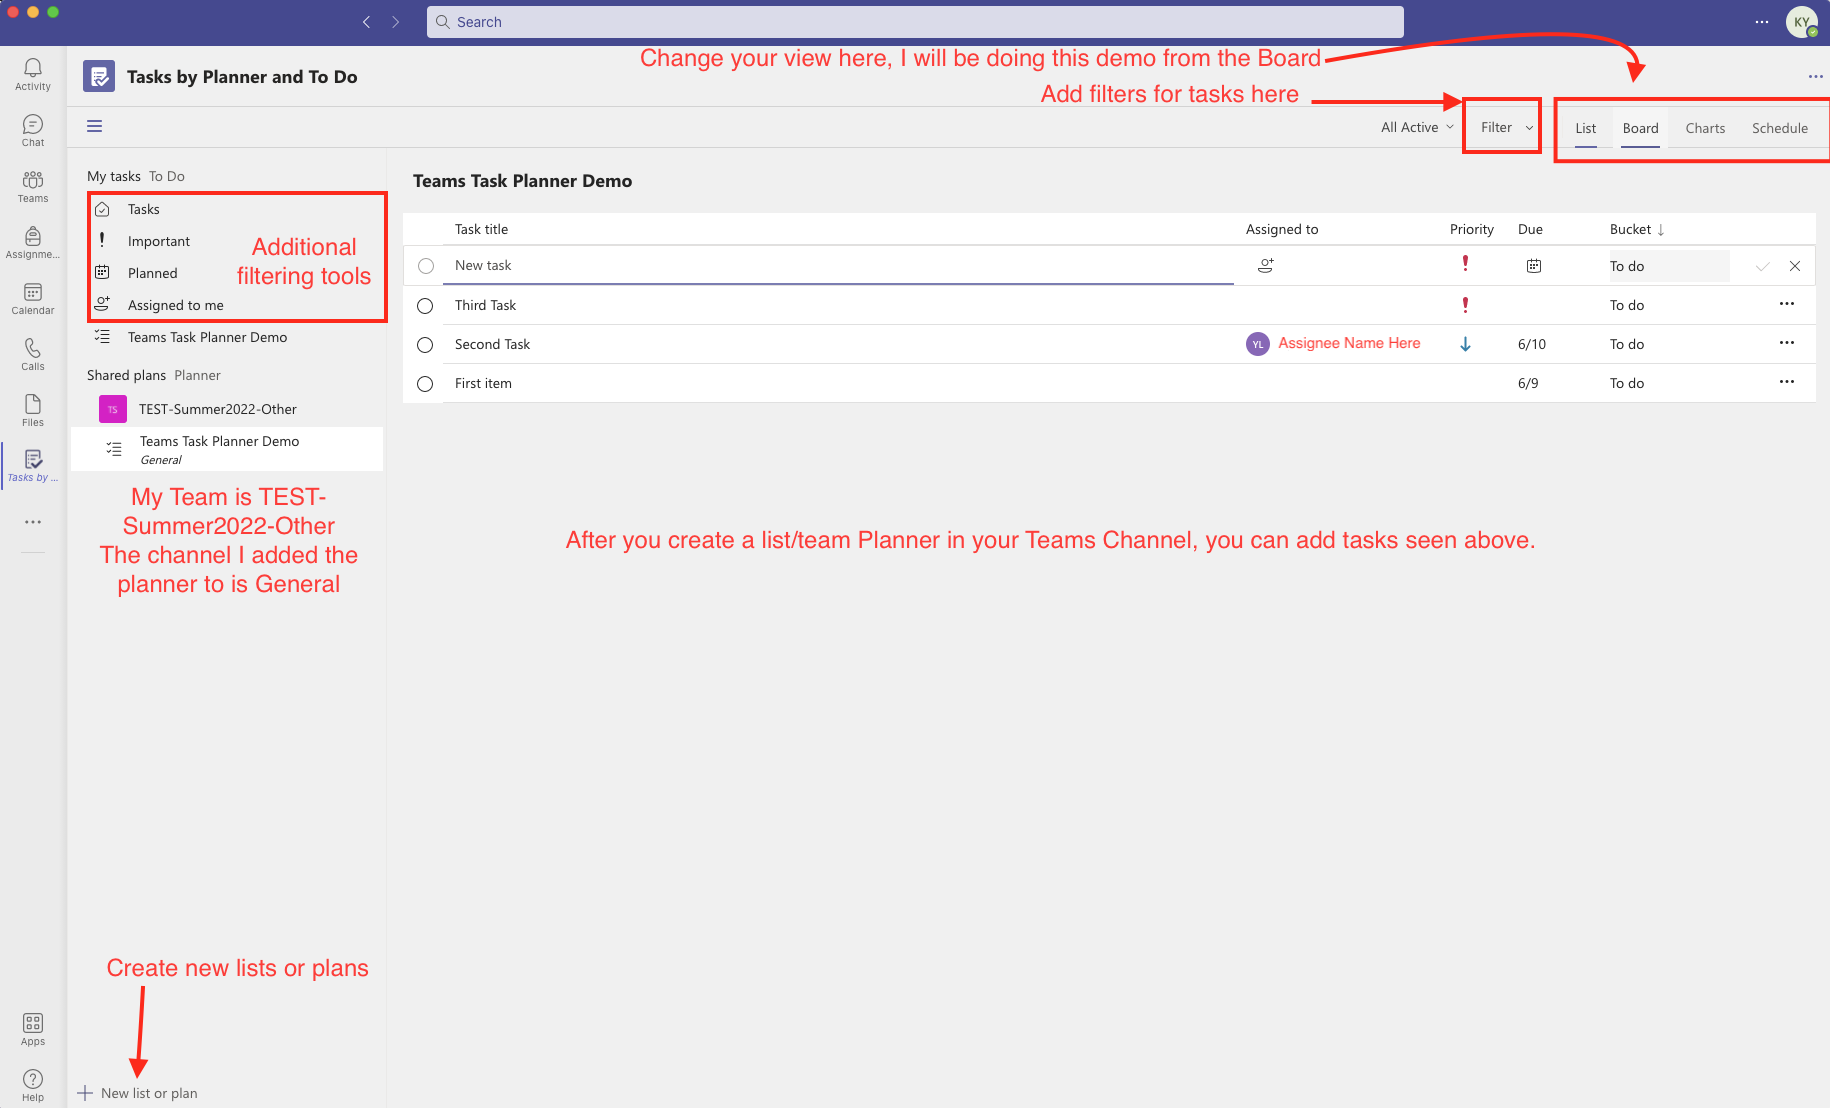This screenshot has width=1830, height=1108.
Task: Collapse the panel using the hamburger icon
Action: tap(94, 125)
